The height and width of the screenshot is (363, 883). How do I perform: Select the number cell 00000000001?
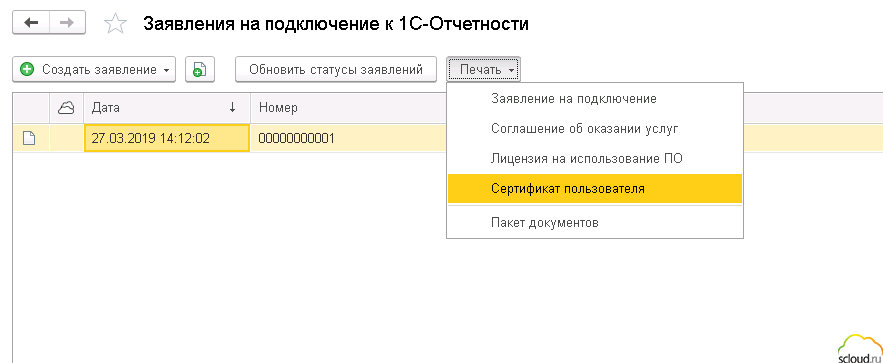point(348,138)
